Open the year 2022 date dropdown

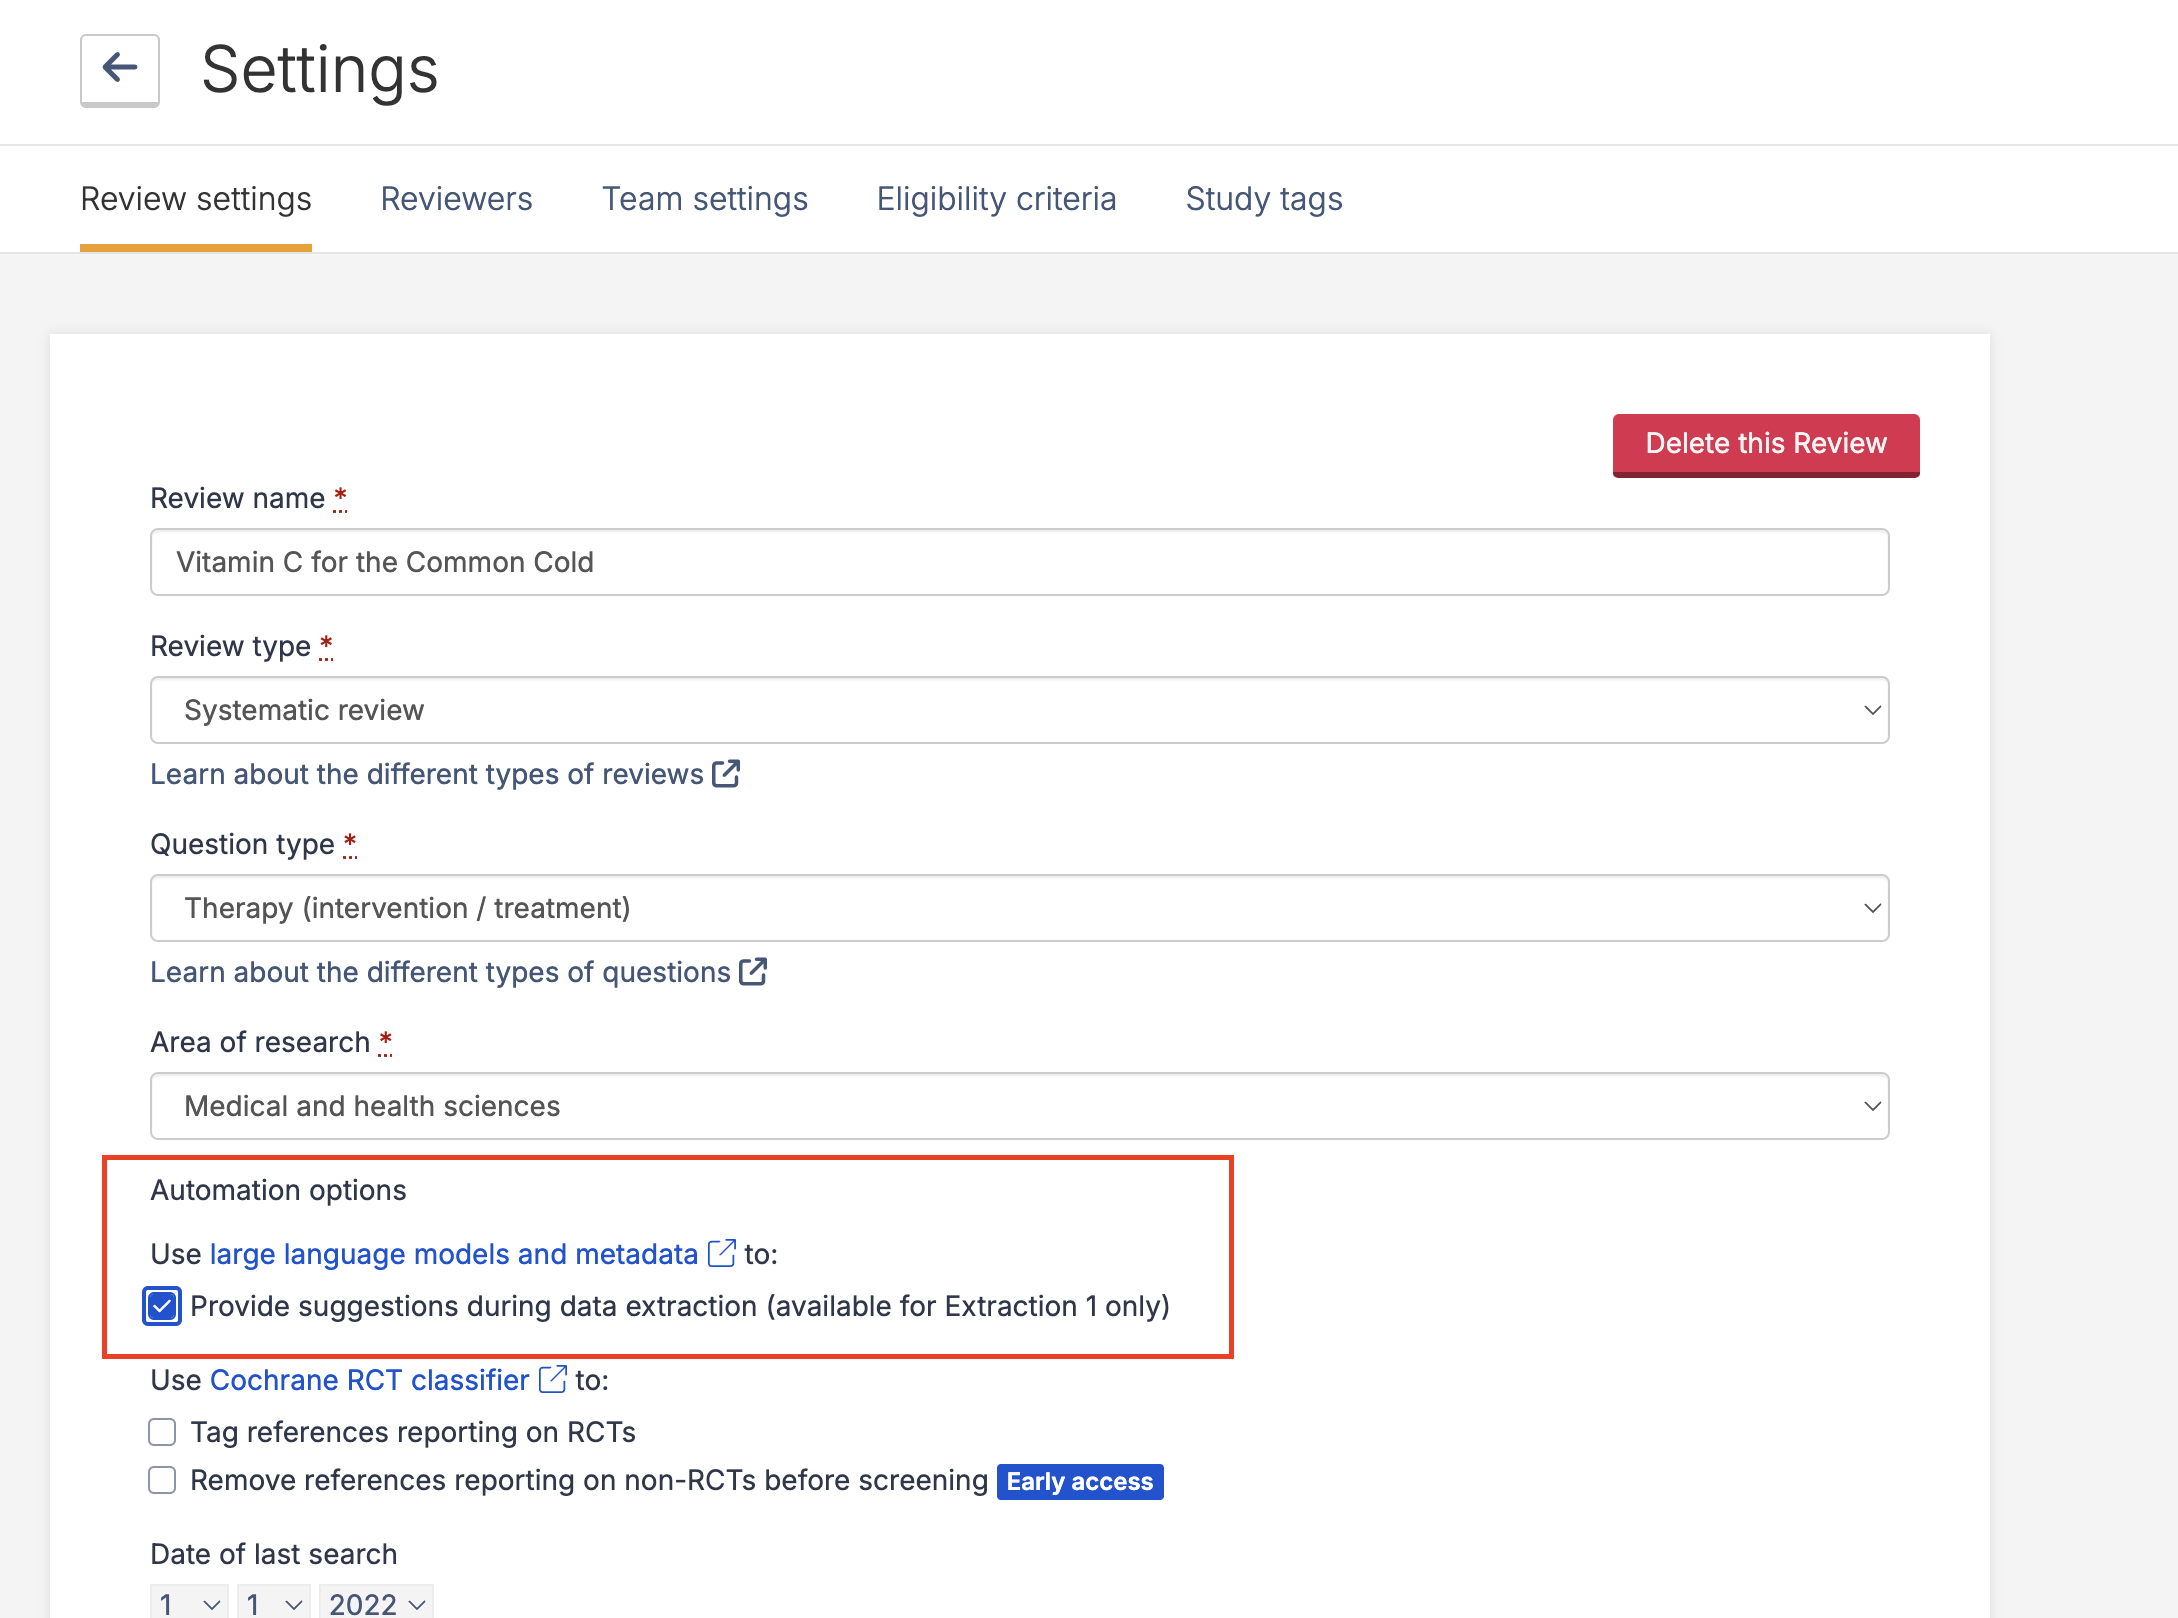coord(376,1603)
